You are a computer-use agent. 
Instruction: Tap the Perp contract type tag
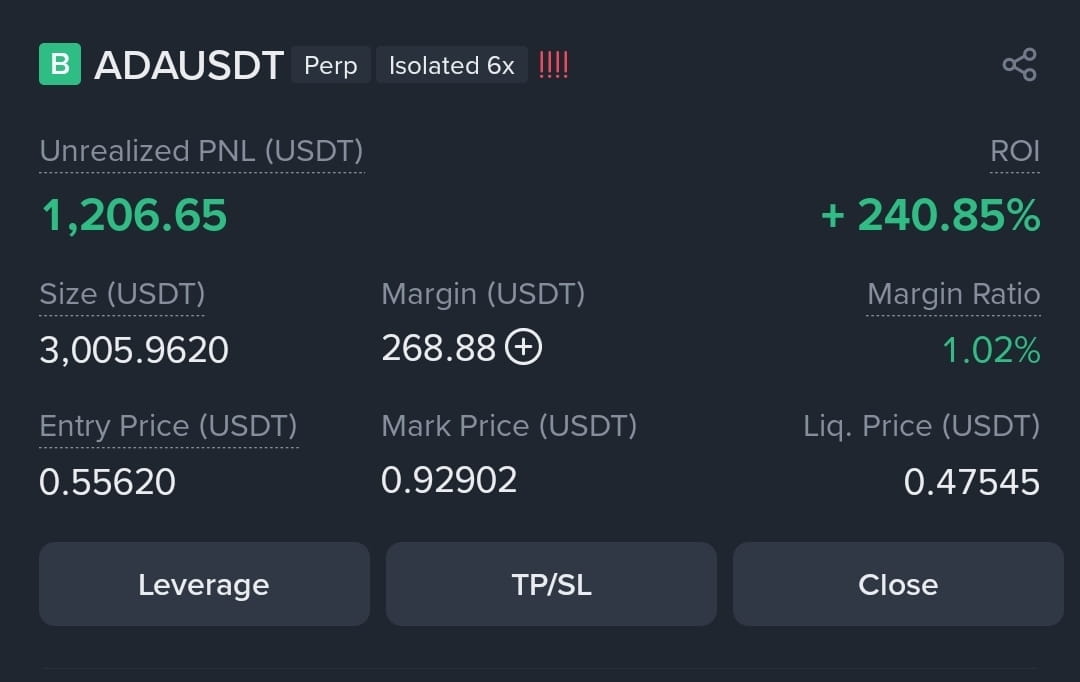pos(331,65)
